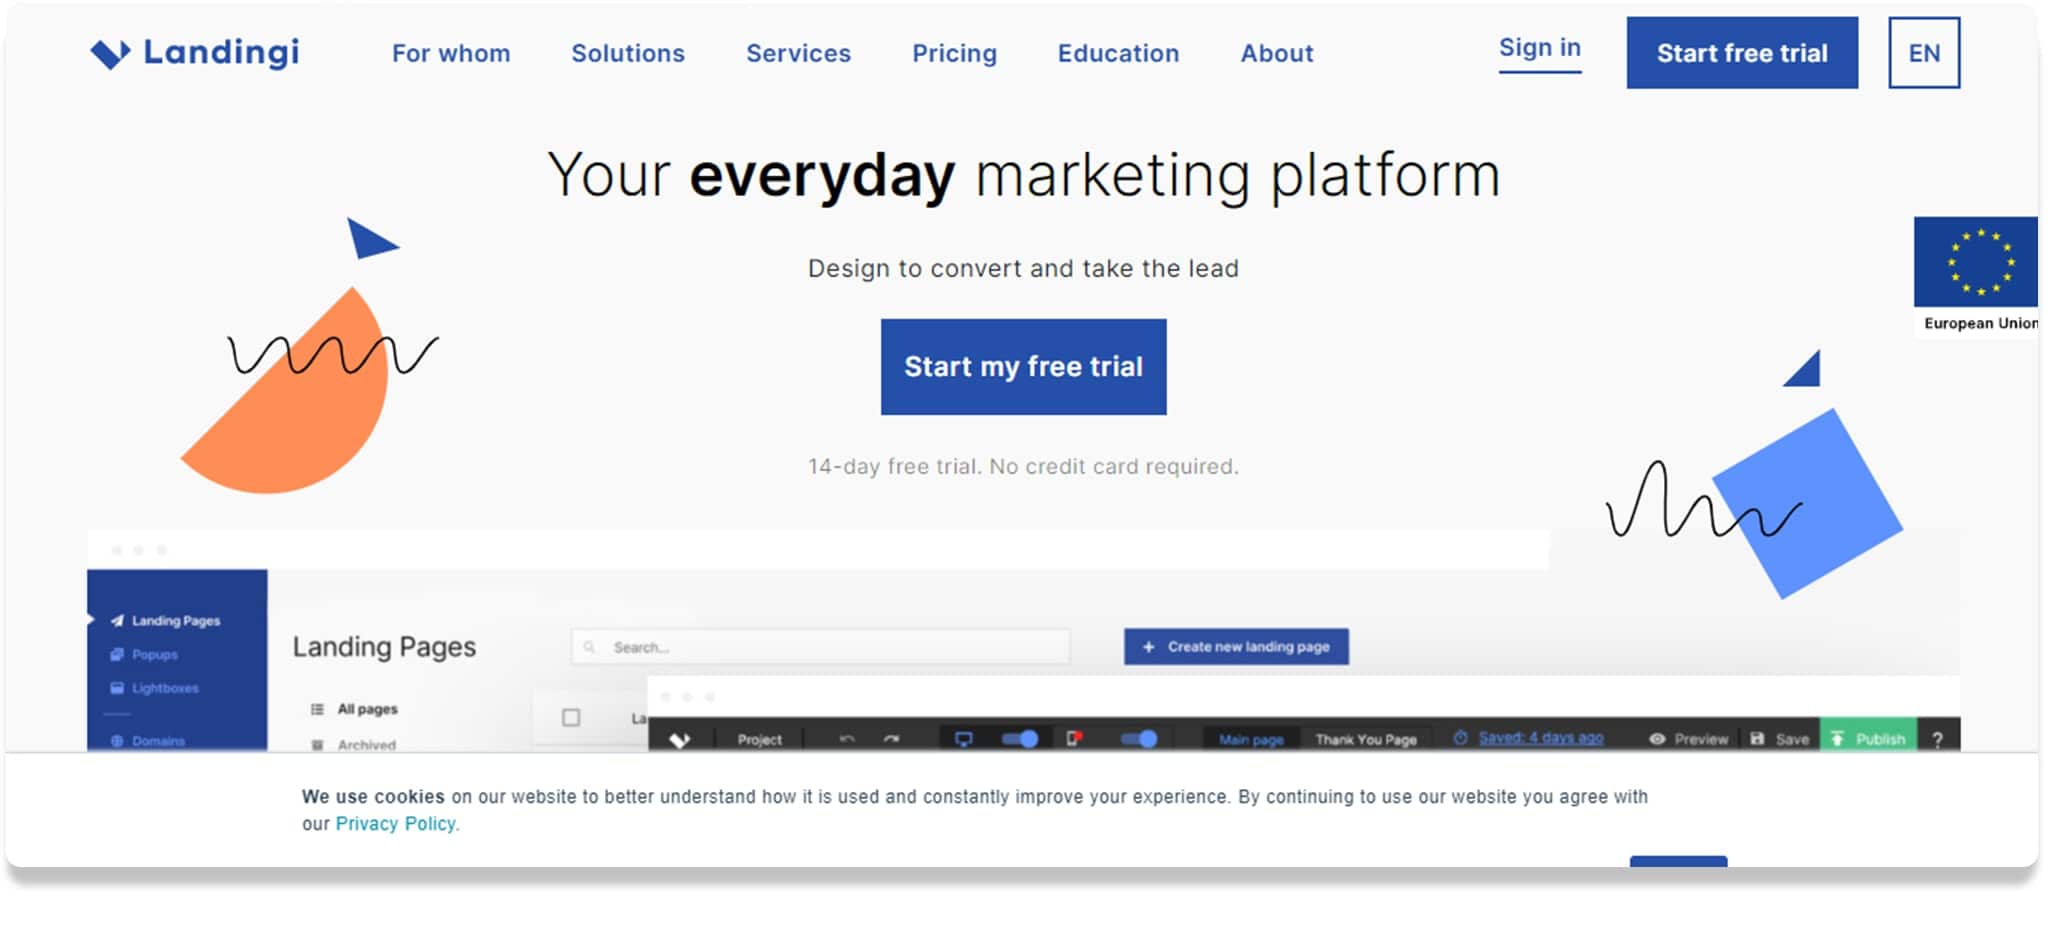Screen dimensions: 2048x936
Task: Open the Privacy Policy link
Action: 396,824
